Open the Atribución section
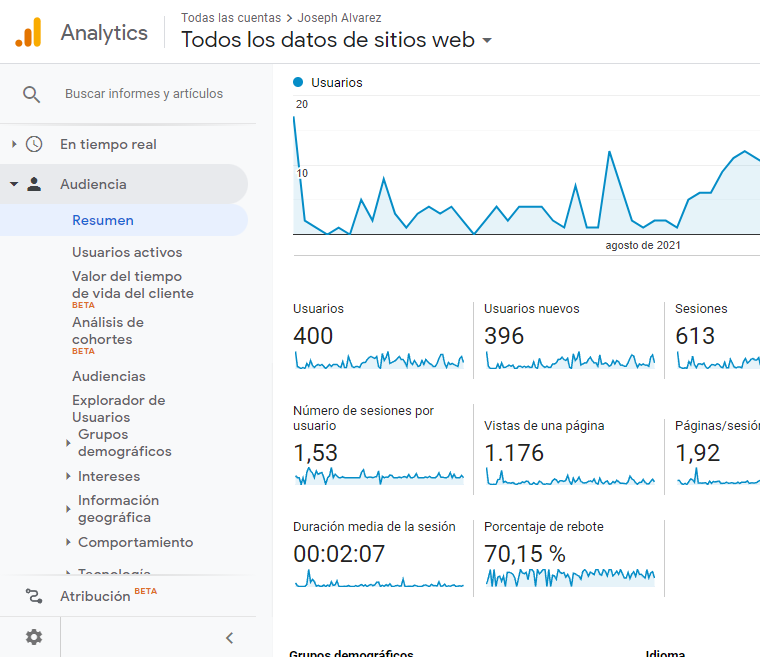Viewport: 760px width, 657px height. tap(95, 596)
